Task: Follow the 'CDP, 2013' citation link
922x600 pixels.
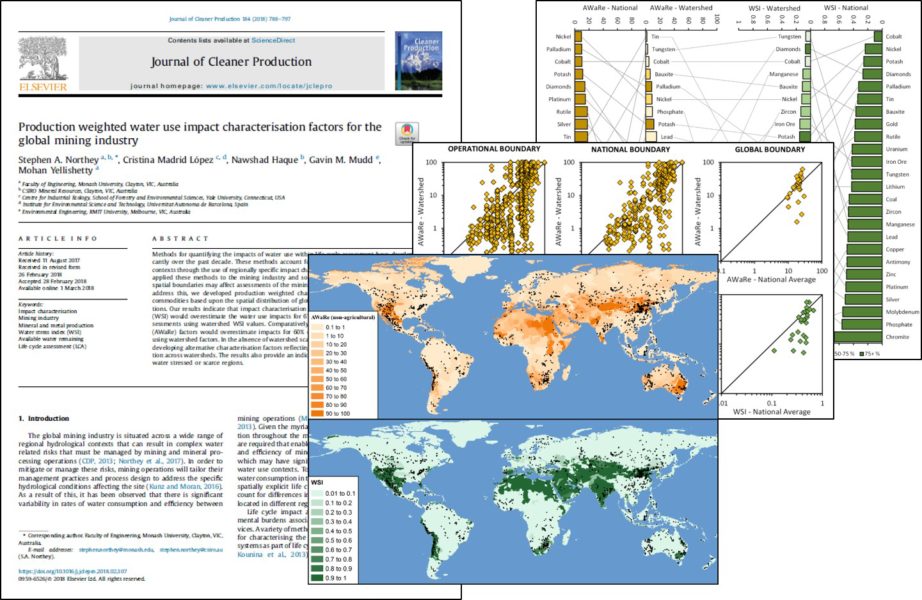Action: [x=95, y=462]
